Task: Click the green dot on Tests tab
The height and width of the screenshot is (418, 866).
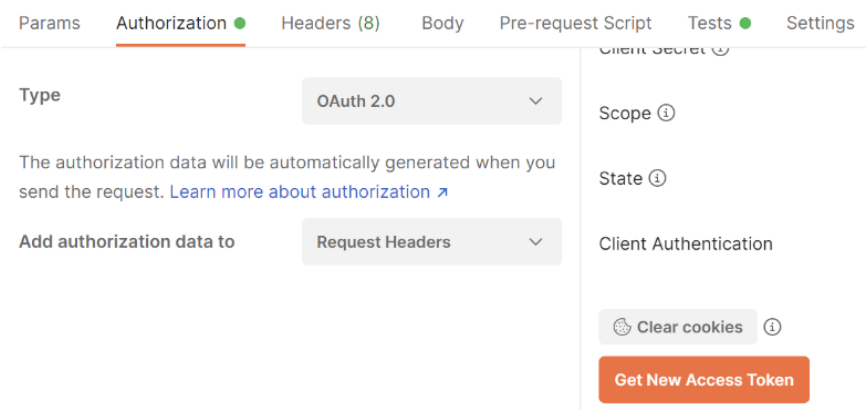Action: click(x=745, y=23)
